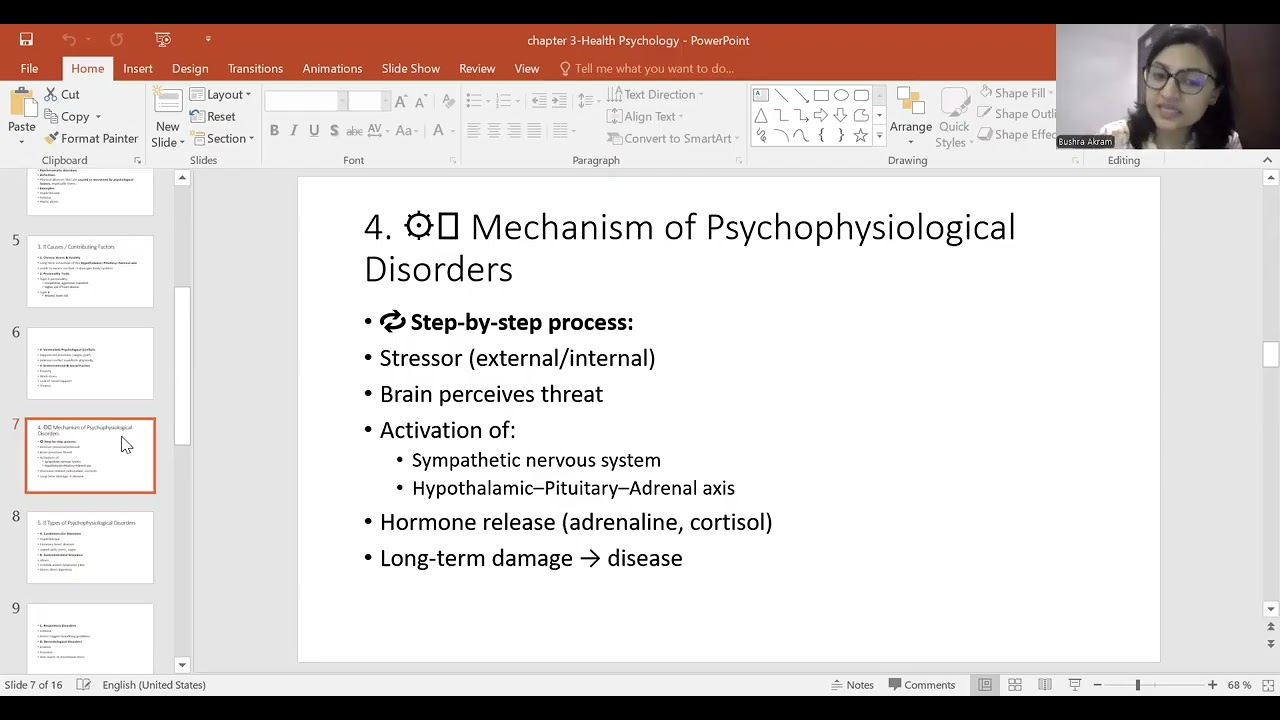Select the text box shape in shapes gallery
This screenshot has height=720, width=1280.
(x=761, y=95)
